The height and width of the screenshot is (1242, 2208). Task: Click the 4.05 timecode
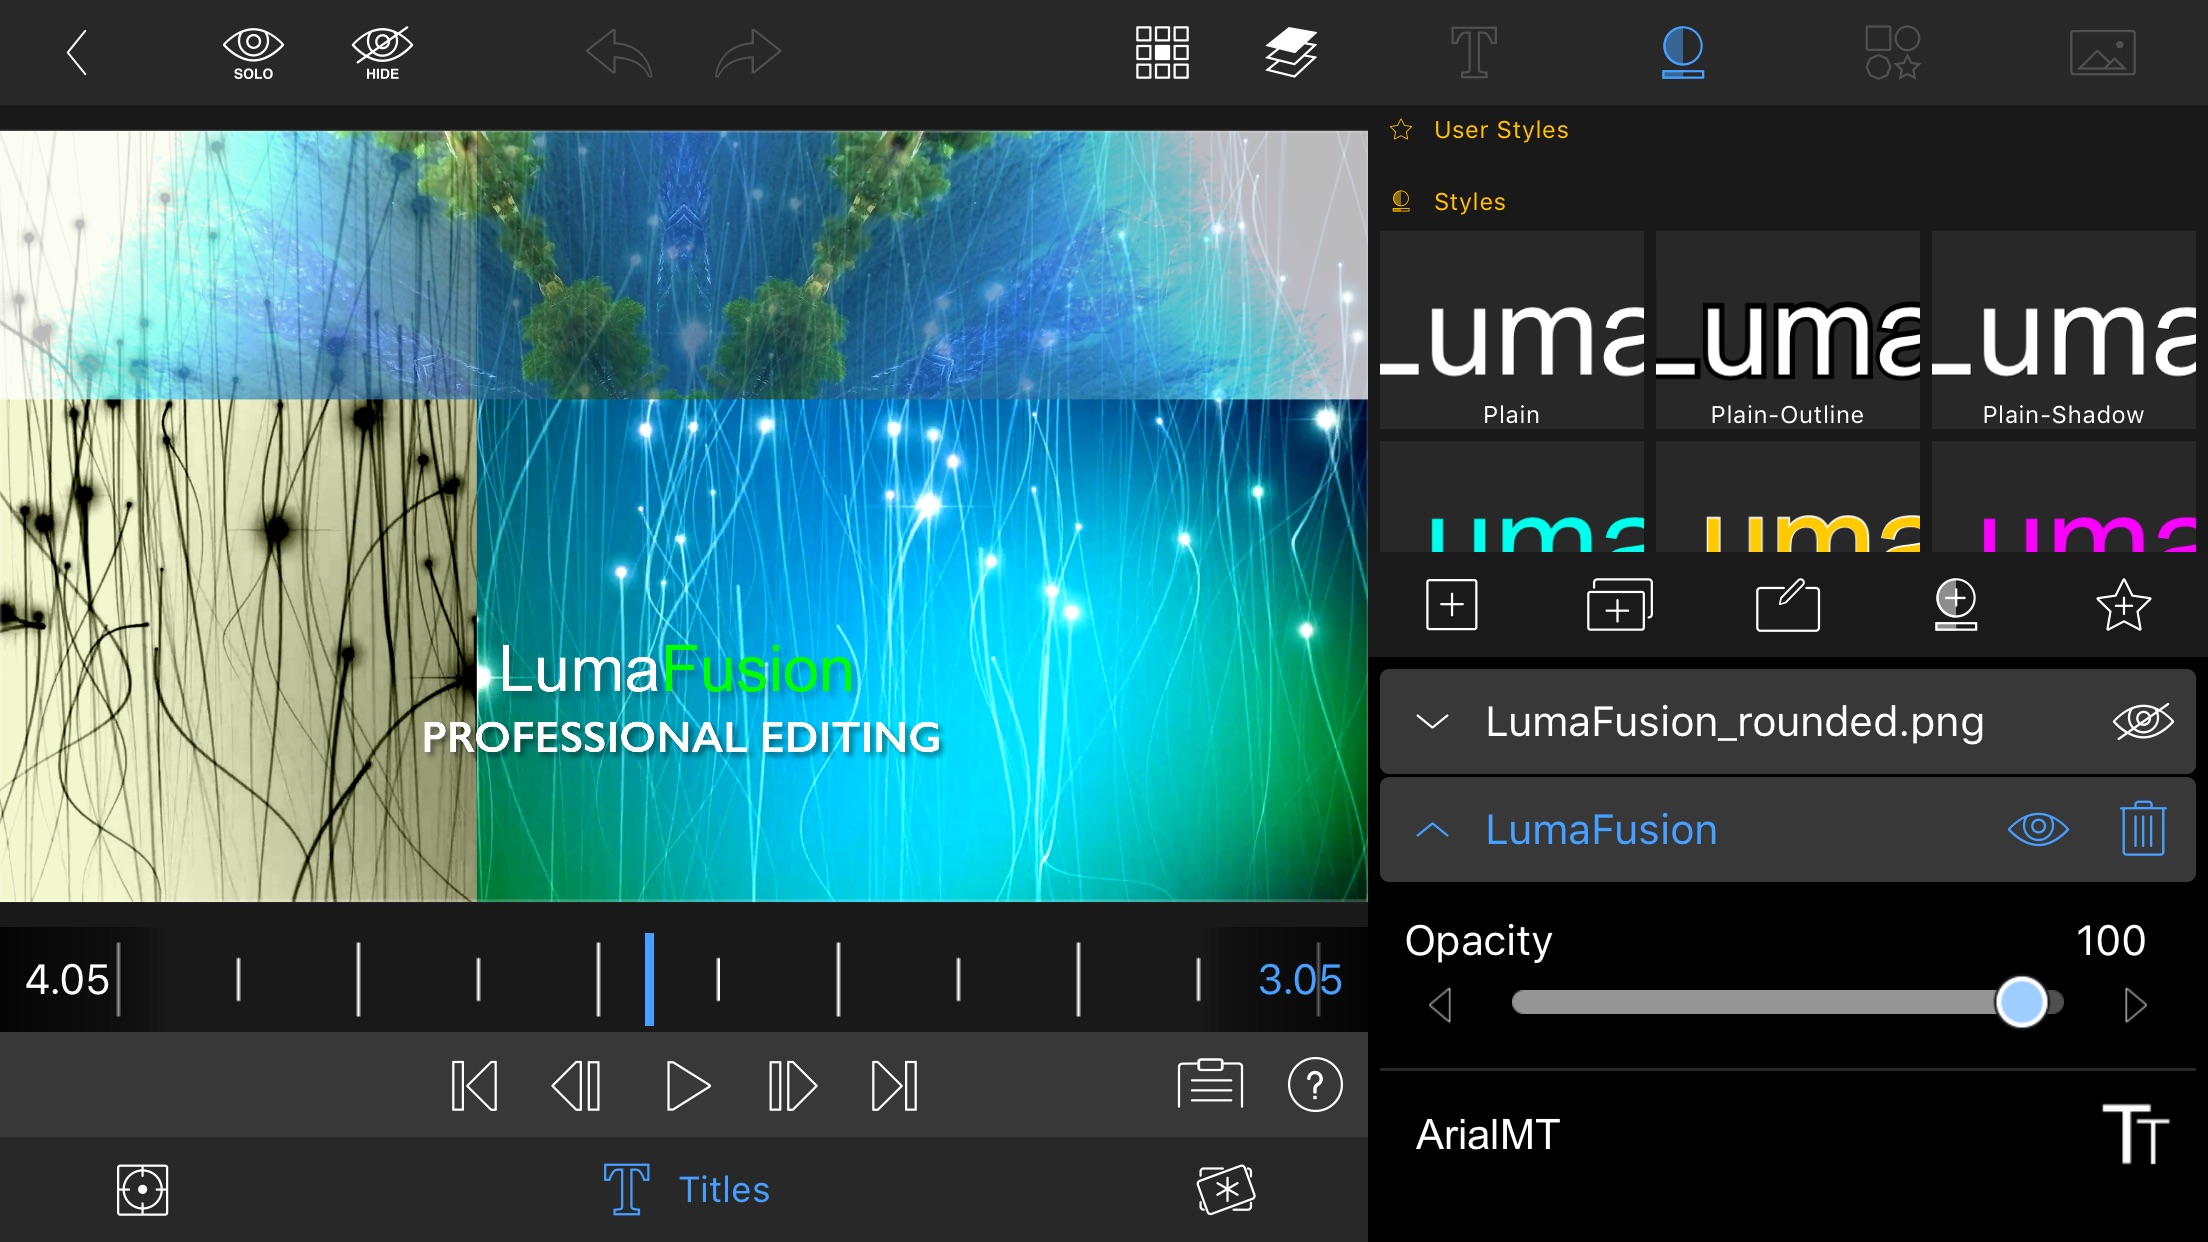tap(67, 980)
